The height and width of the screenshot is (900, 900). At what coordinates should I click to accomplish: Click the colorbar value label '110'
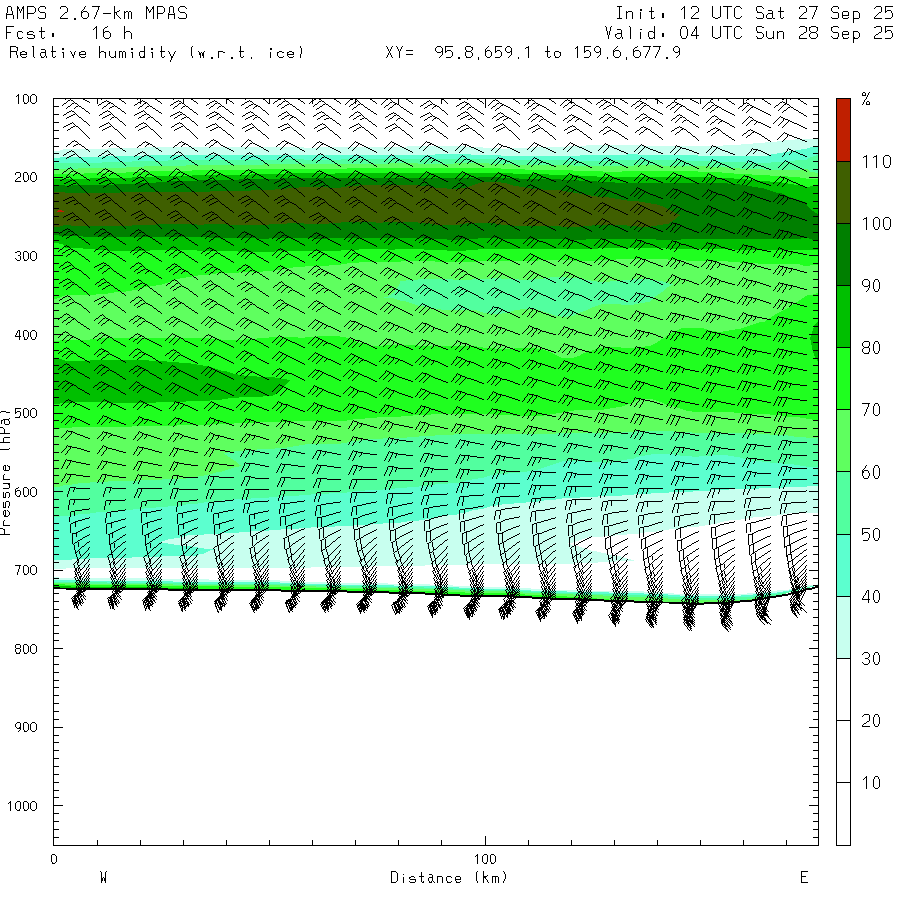pyautogui.click(x=876, y=162)
